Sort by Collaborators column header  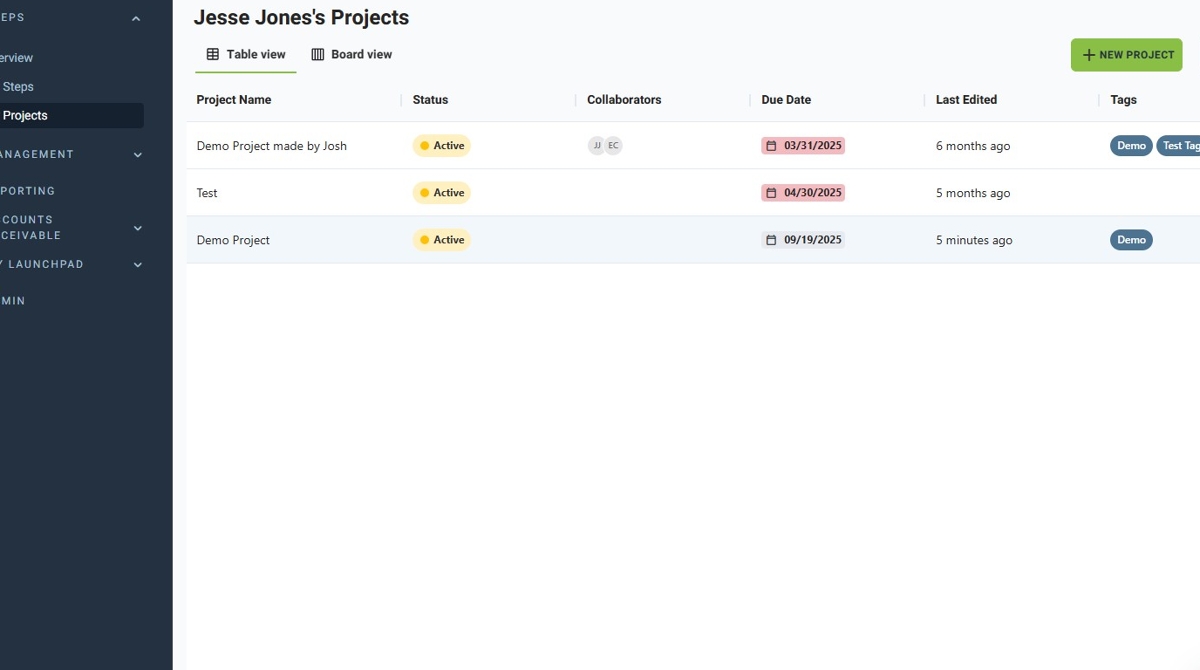pos(624,100)
